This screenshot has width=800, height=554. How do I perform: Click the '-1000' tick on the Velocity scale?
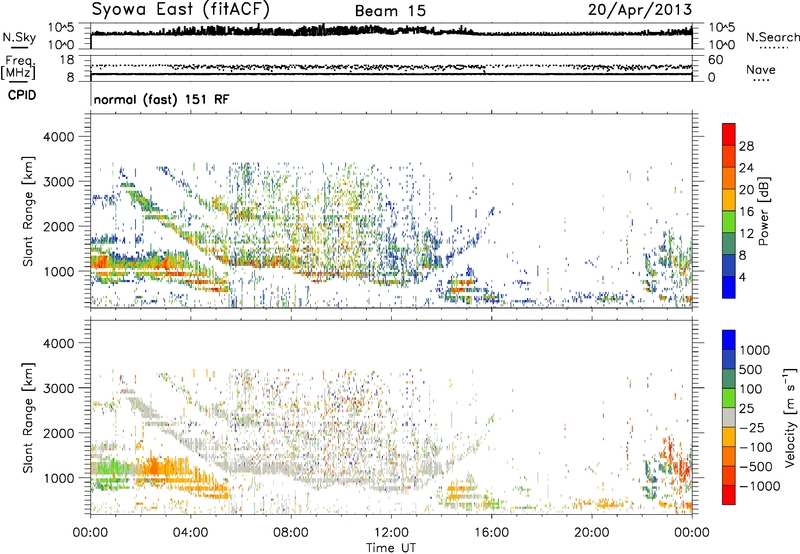759,486
